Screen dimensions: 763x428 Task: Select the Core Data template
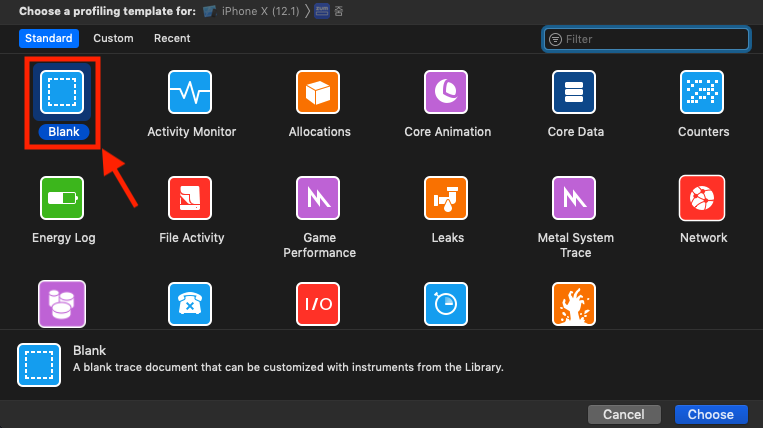pos(575,93)
